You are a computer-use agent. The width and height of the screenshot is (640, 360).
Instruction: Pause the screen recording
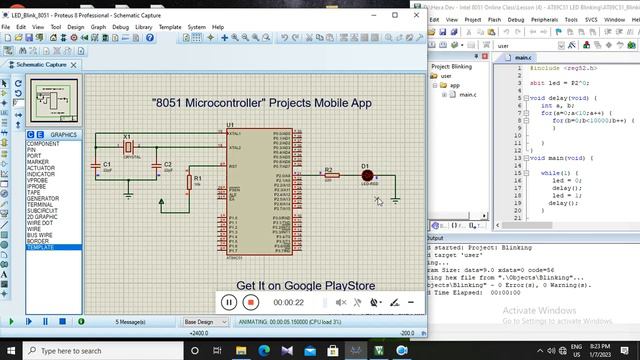[x=229, y=302]
